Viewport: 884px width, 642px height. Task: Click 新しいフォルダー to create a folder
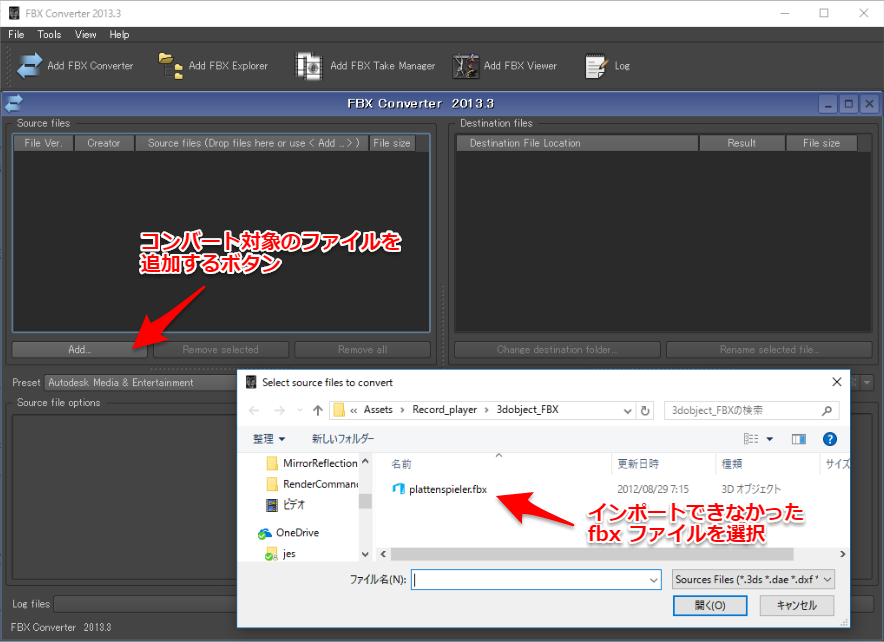click(343, 439)
